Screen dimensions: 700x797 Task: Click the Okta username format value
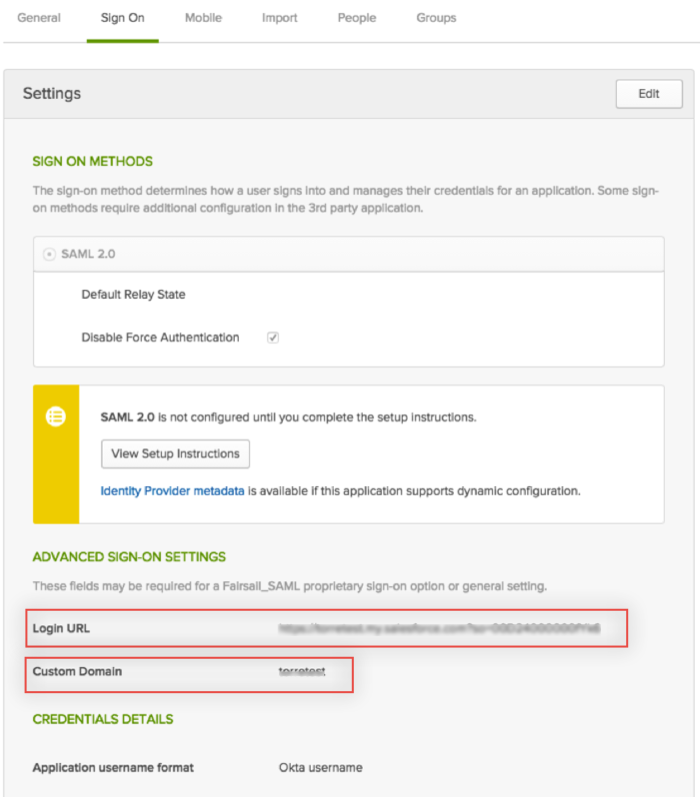320,768
